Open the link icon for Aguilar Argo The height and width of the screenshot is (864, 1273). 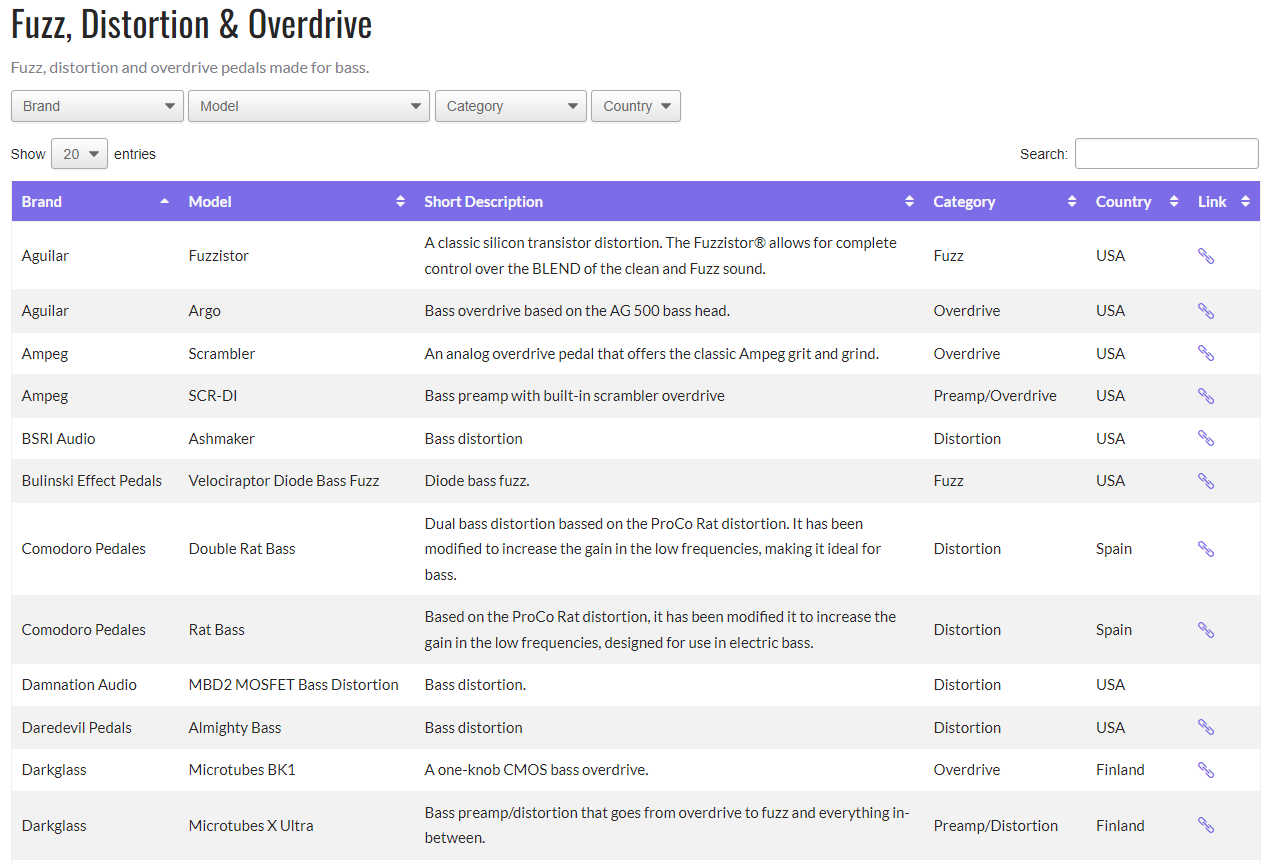coord(1205,311)
